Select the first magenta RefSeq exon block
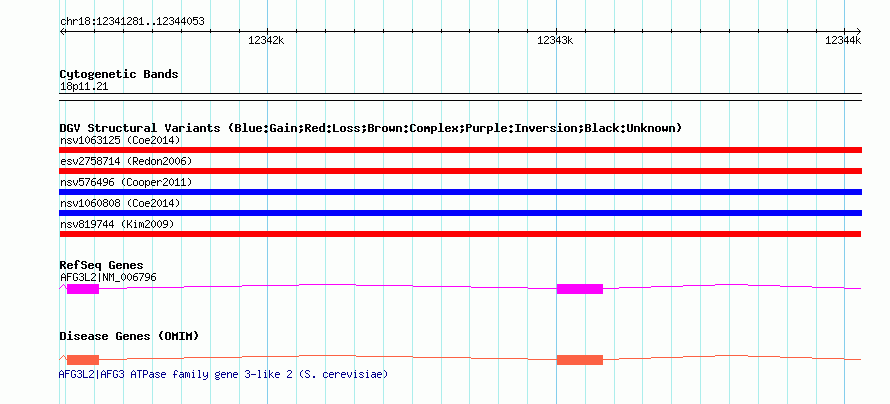The height and width of the screenshot is (404, 890). coord(83,289)
